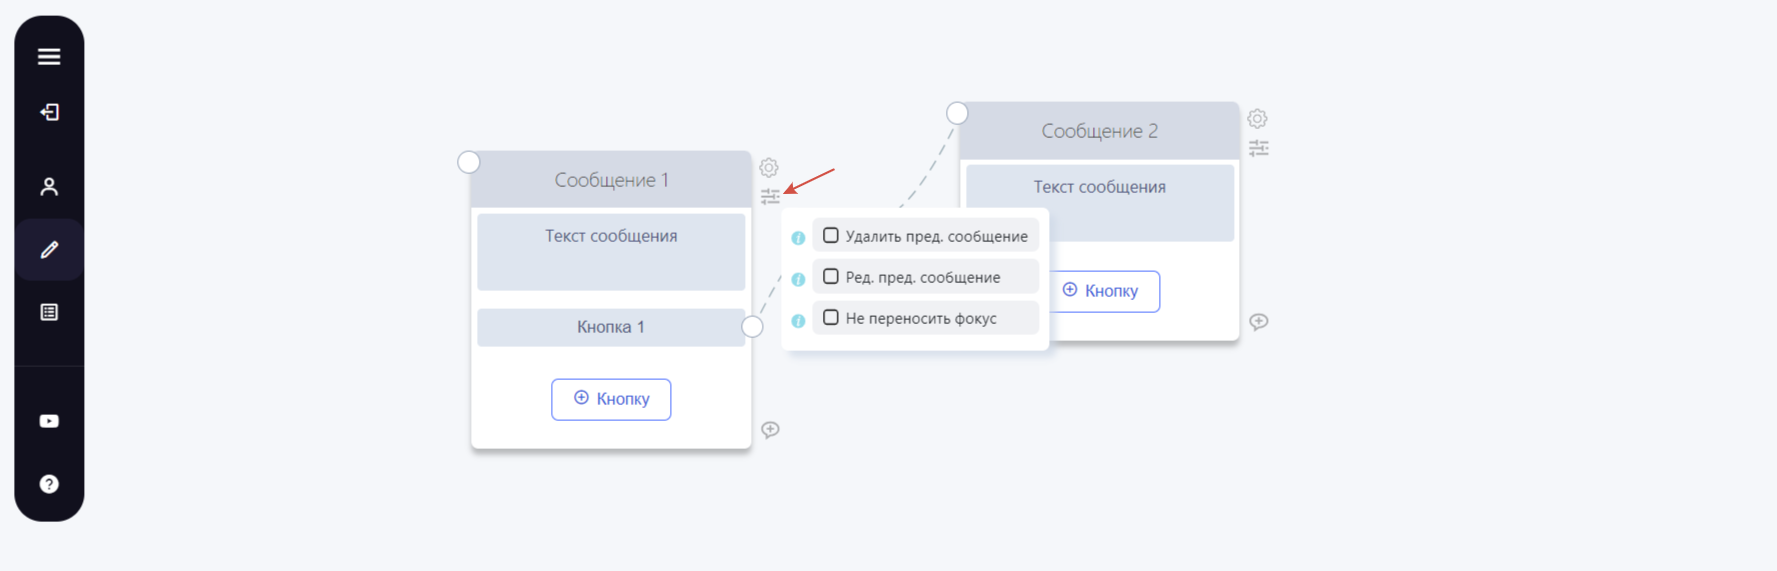Enable Ред. пред. сообщение checkbox

pos(831,277)
